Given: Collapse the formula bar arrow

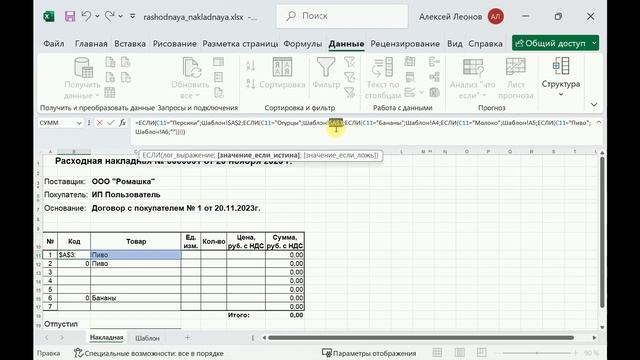Looking at the screenshot, I should point(598,122).
